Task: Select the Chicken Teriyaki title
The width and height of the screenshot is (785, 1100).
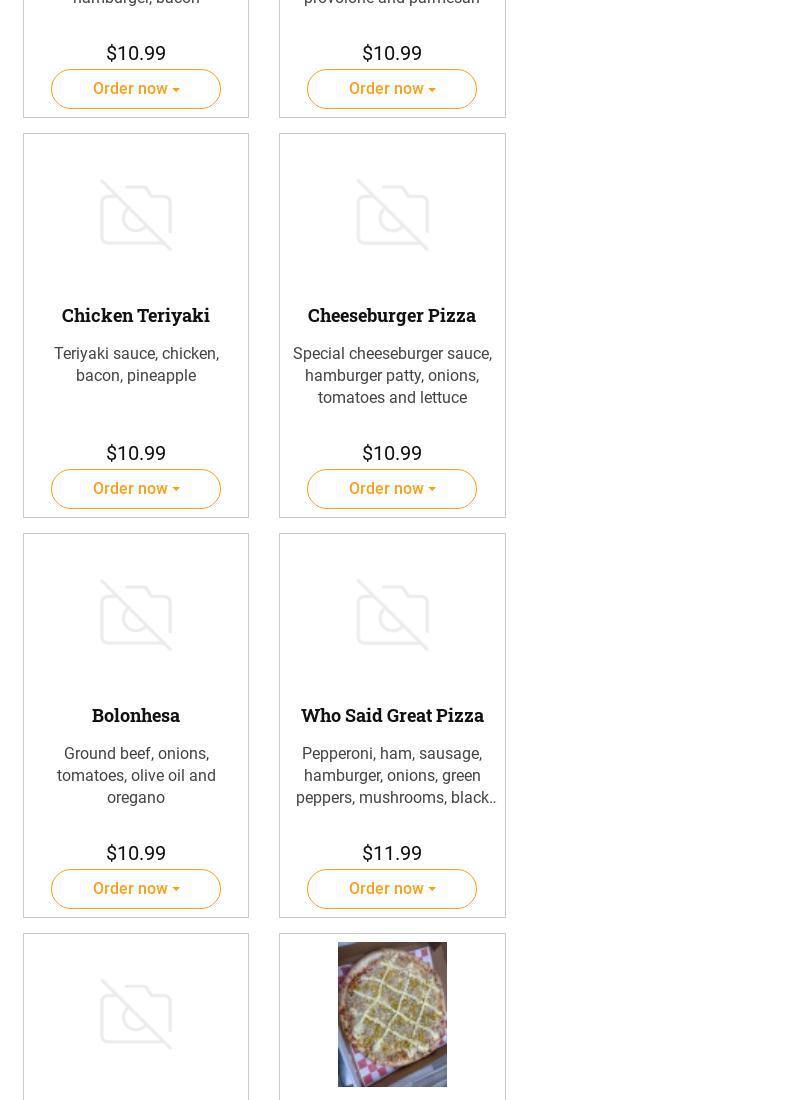Action: click(136, 315)
